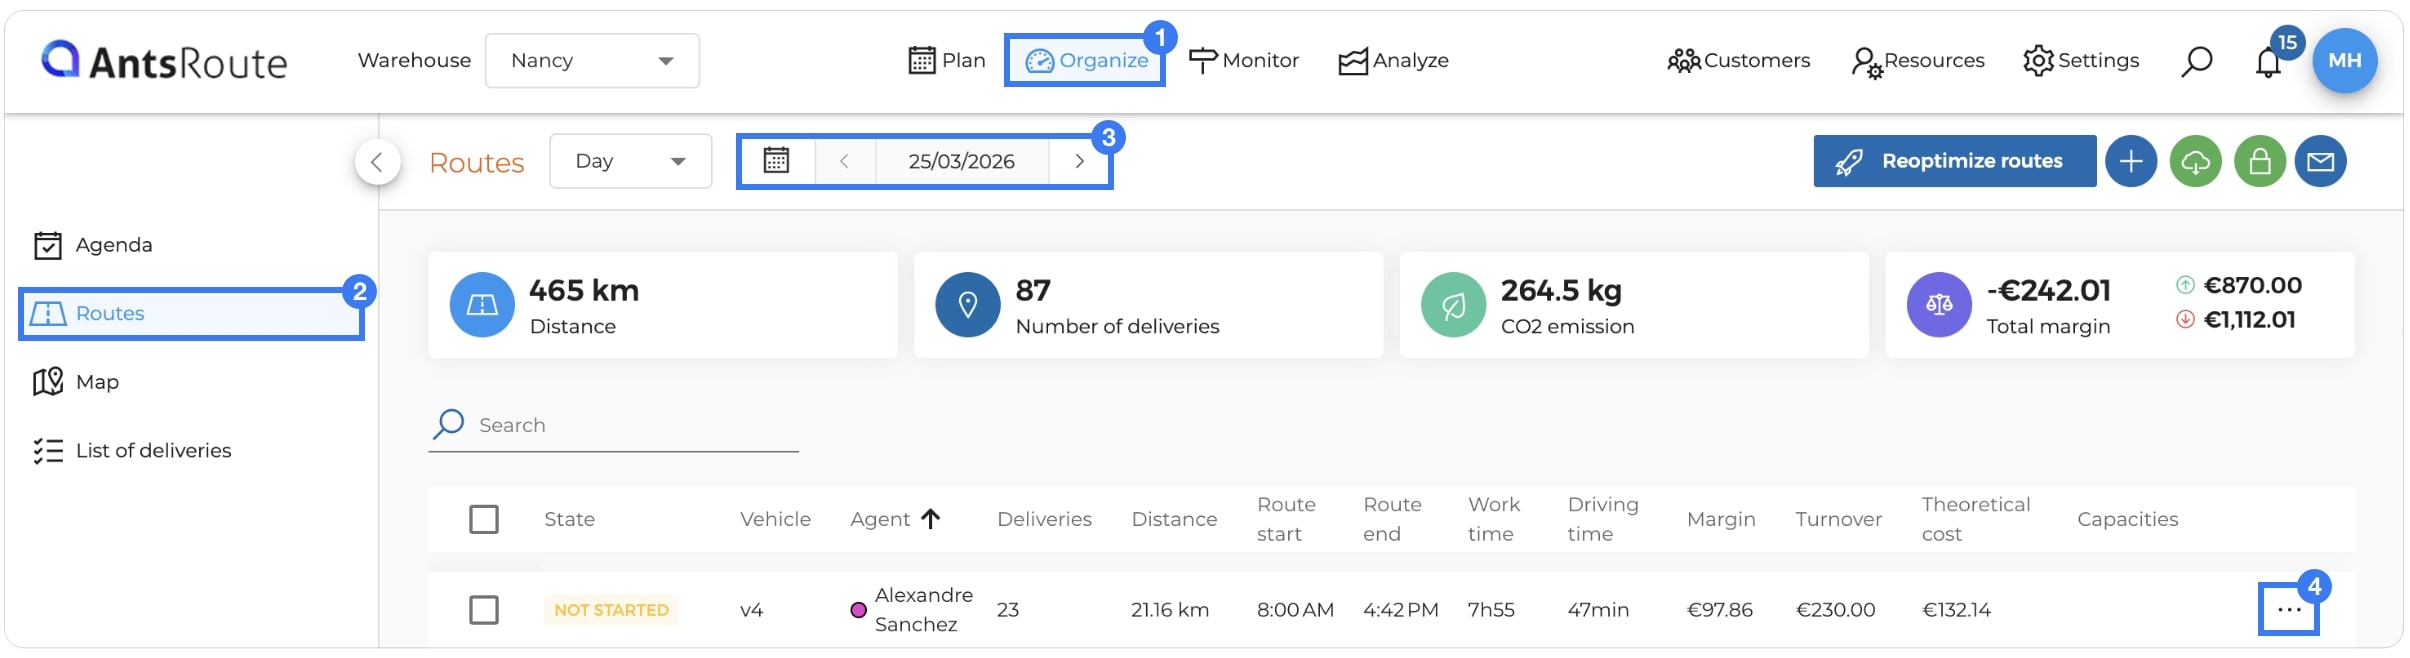
Task: Click the 21.16 km distance cell
Action: pos(1170,610)
